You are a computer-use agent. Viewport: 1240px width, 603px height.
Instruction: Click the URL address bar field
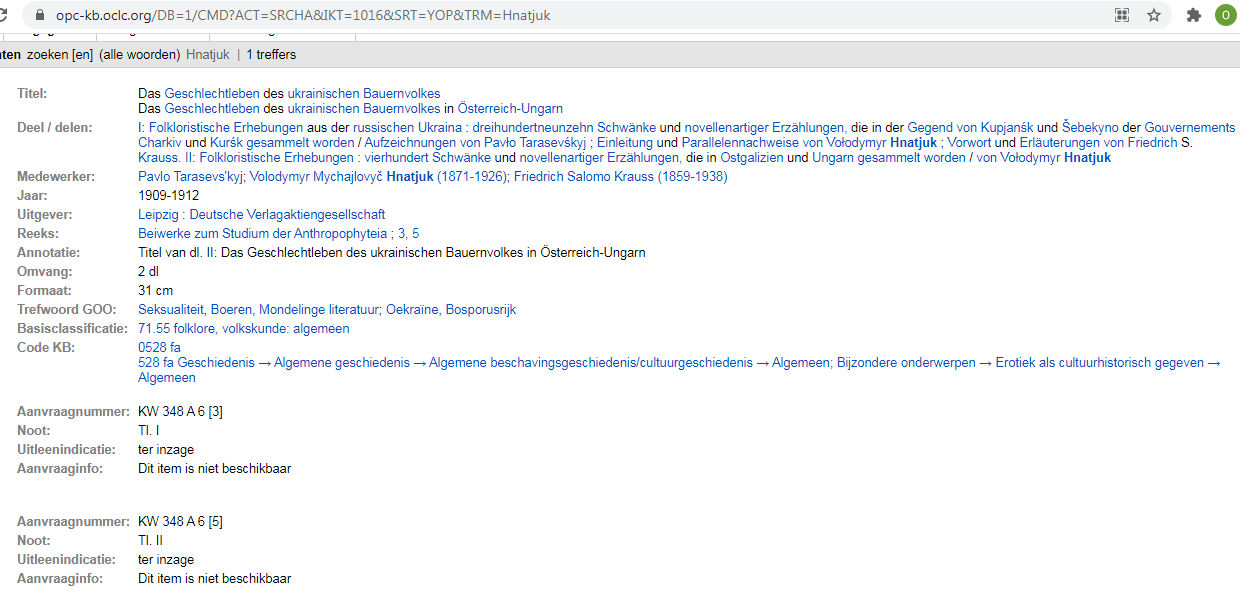pos(500,16)
